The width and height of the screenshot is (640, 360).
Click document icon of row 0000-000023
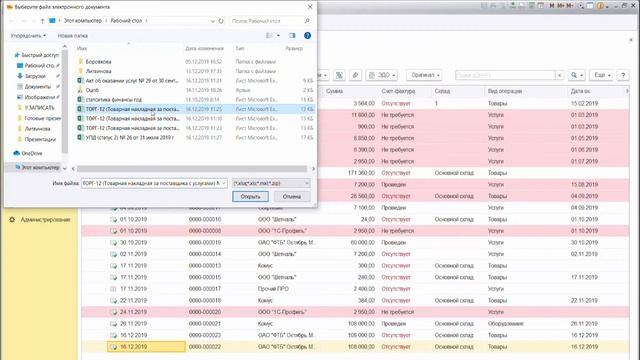pos(114,335)
